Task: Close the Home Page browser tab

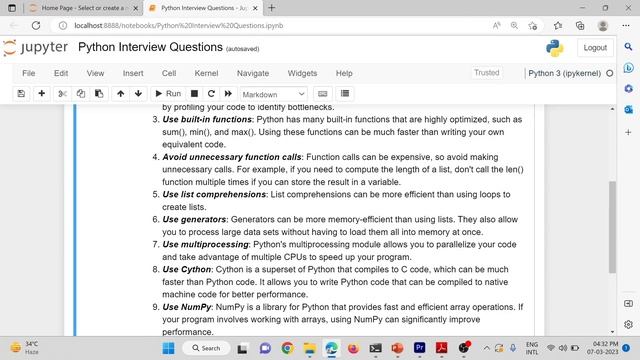Action: pos(136,8)
